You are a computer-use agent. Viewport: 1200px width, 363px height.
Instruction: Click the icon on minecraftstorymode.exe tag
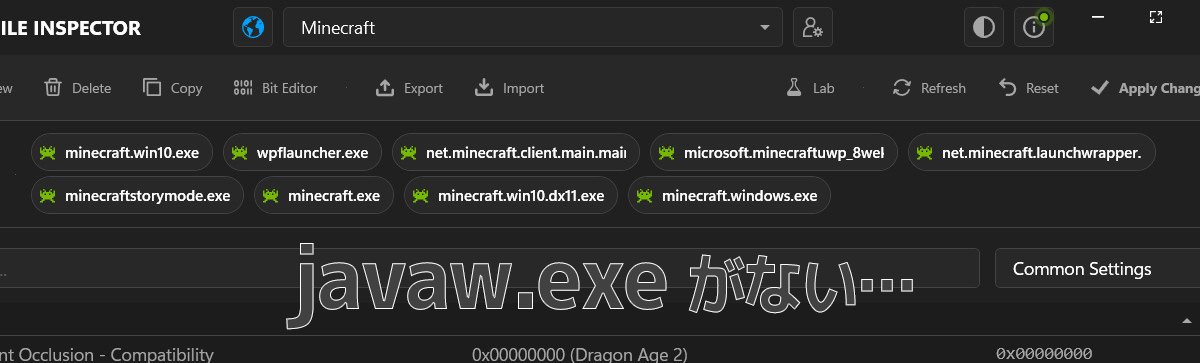coord(47,195)
